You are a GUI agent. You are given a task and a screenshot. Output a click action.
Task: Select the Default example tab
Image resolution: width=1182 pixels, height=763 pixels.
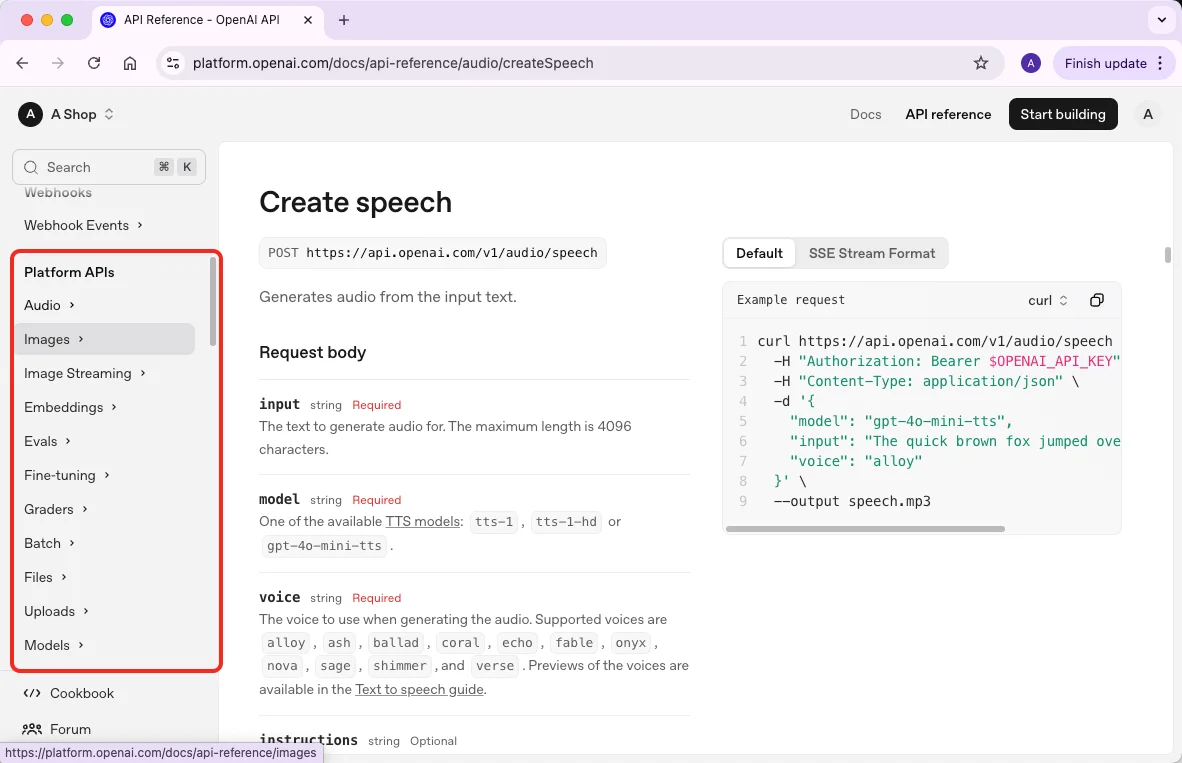pos(759,253)
